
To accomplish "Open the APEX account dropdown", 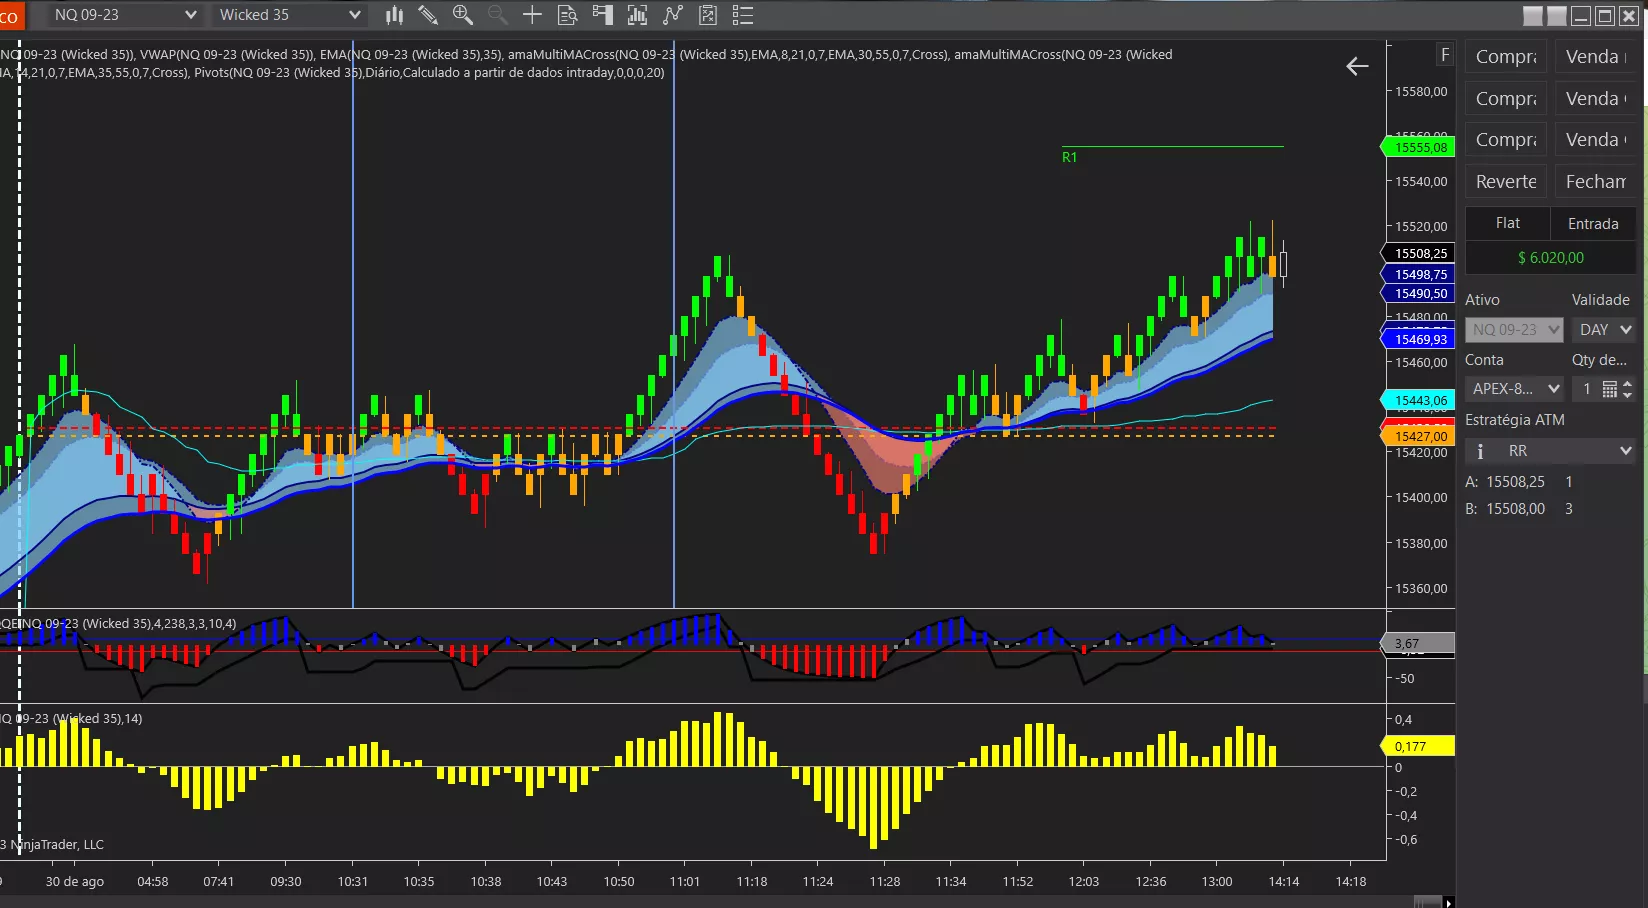I will point(1515,389).
